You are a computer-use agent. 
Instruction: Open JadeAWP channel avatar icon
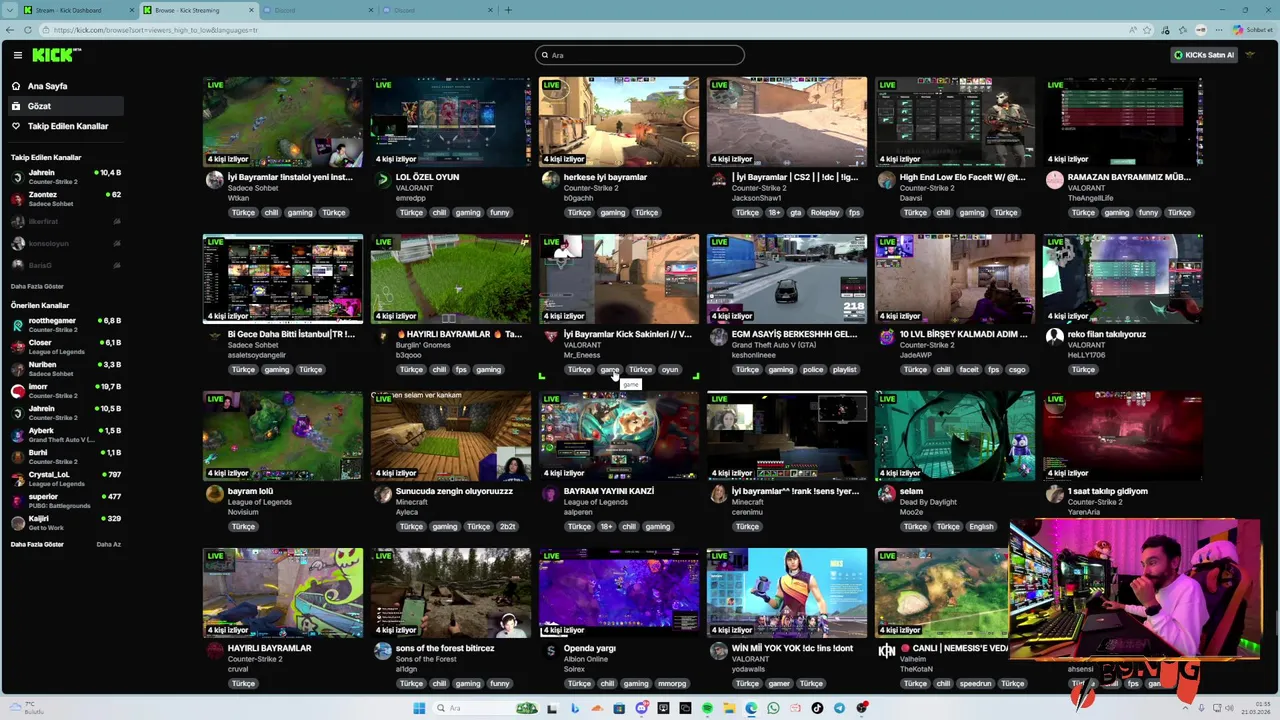pos(886,337)
